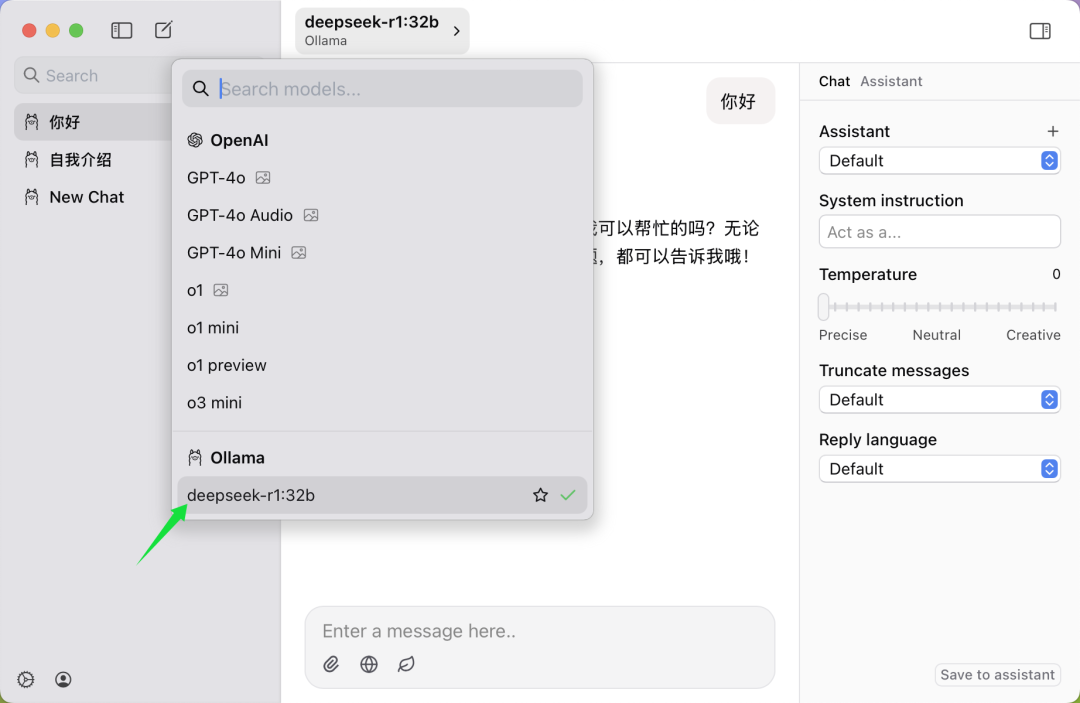Switch to the Assistant tab
This screenshot has width=1080, height=703.
click(x=891, y=81)
